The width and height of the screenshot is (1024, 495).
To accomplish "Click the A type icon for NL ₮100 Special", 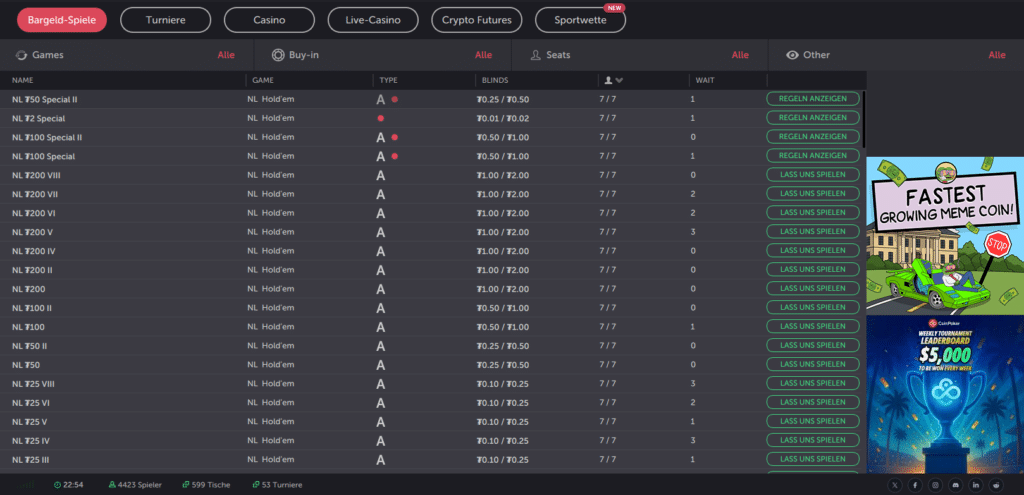I will [x=381, y=157].
